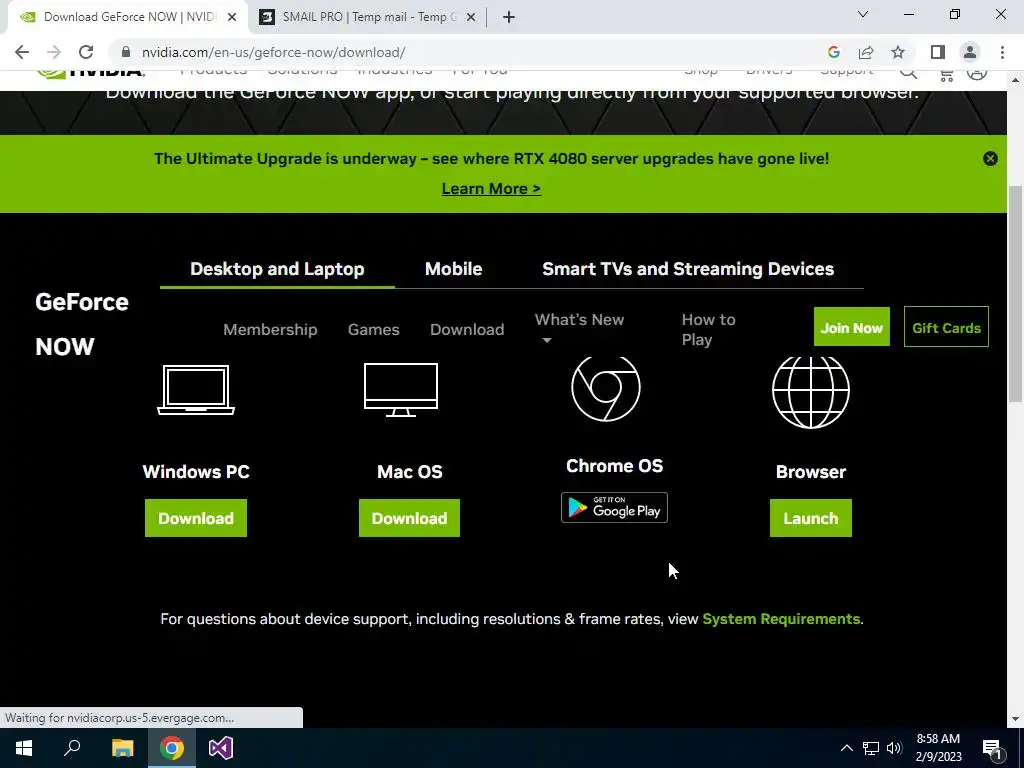This screenshot has height=768, width=1024.
Task: Click the Gift Cards button
Action: (946, 327)
